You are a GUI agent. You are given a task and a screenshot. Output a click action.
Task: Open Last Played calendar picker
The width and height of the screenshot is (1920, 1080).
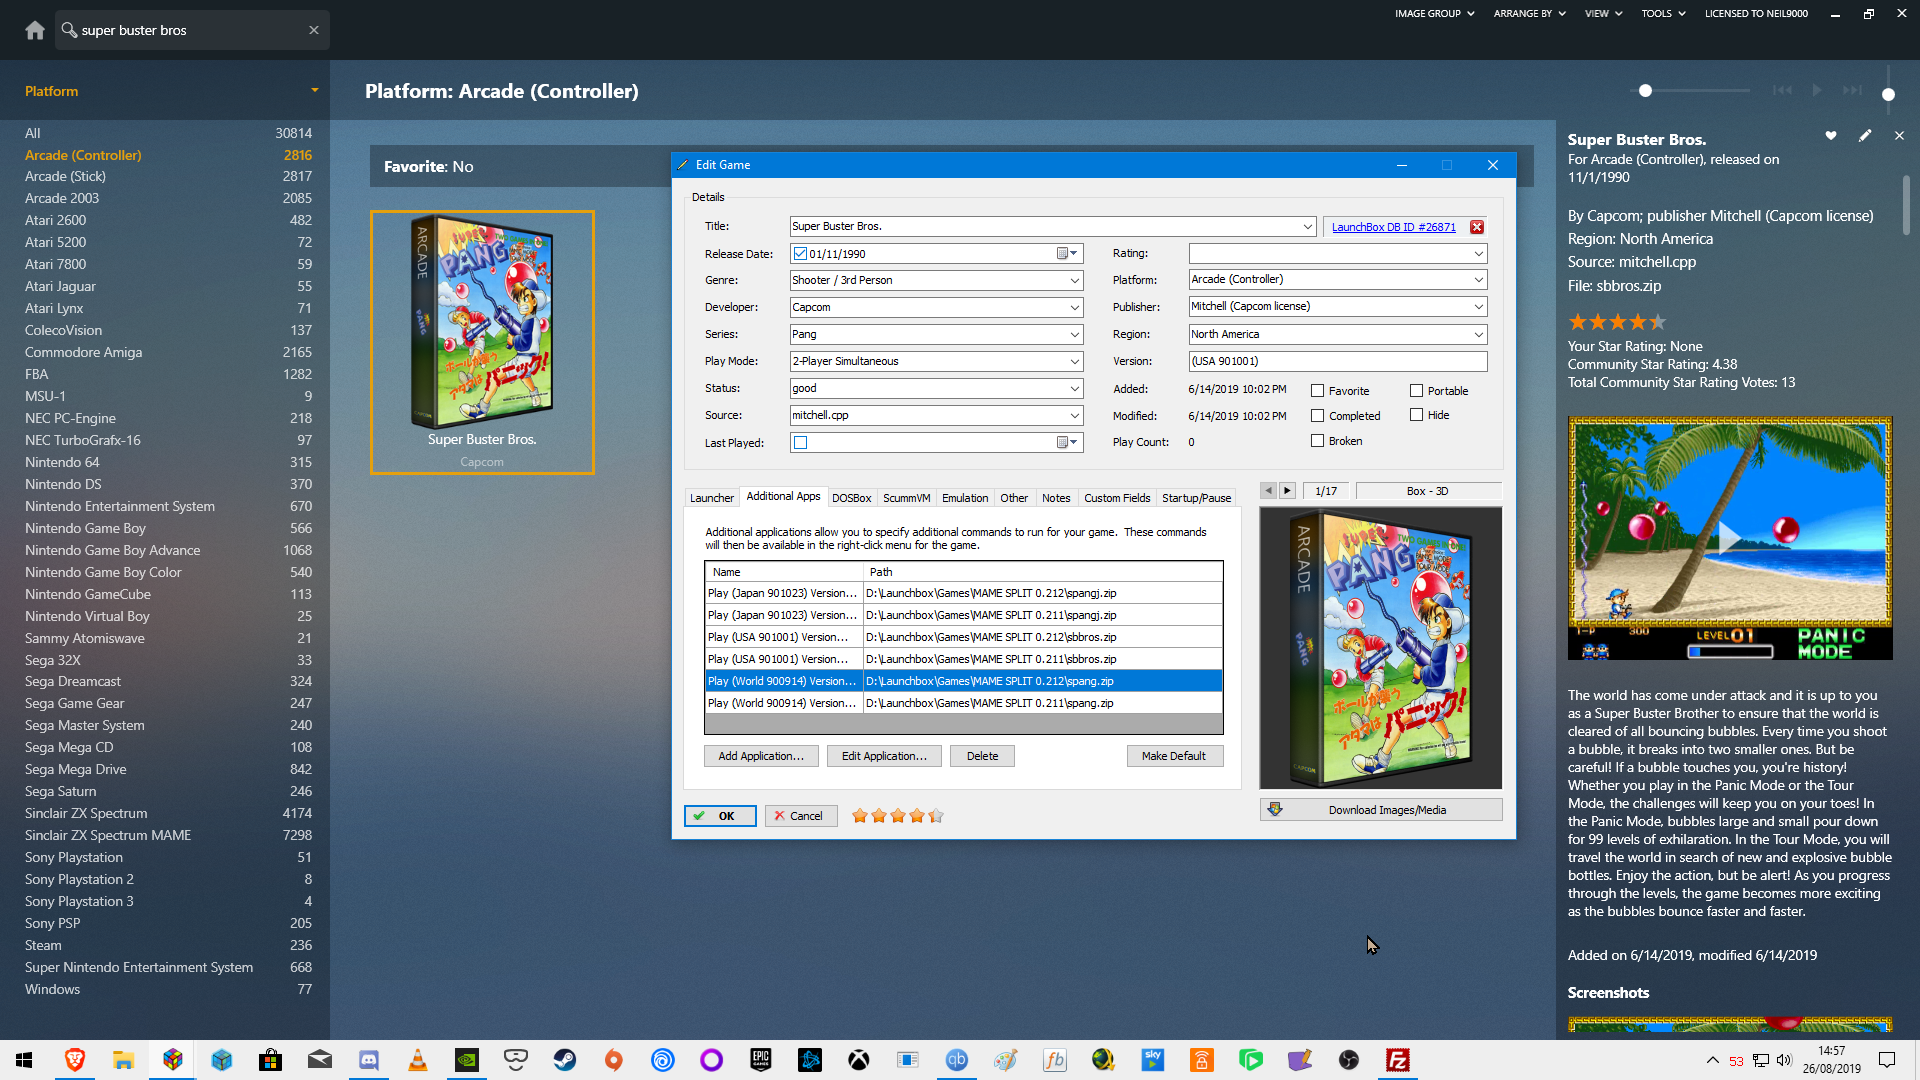click(1068, 442)
